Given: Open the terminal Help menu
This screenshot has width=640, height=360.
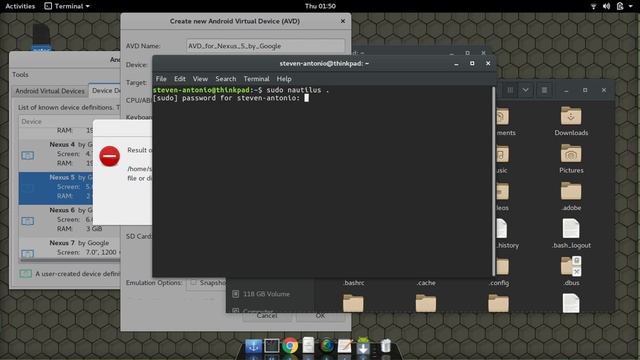Looking at the screenshot, I should [284, 79].
